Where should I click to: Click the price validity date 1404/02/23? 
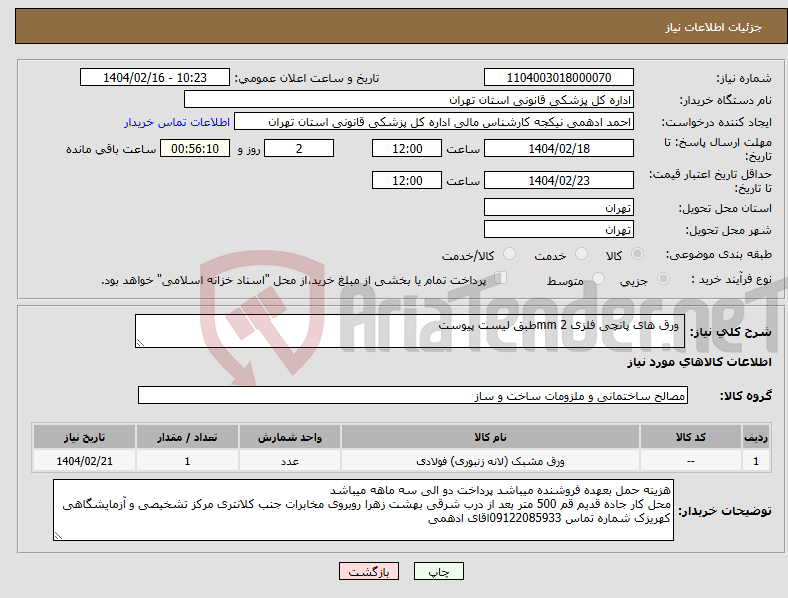coord(559,180)
